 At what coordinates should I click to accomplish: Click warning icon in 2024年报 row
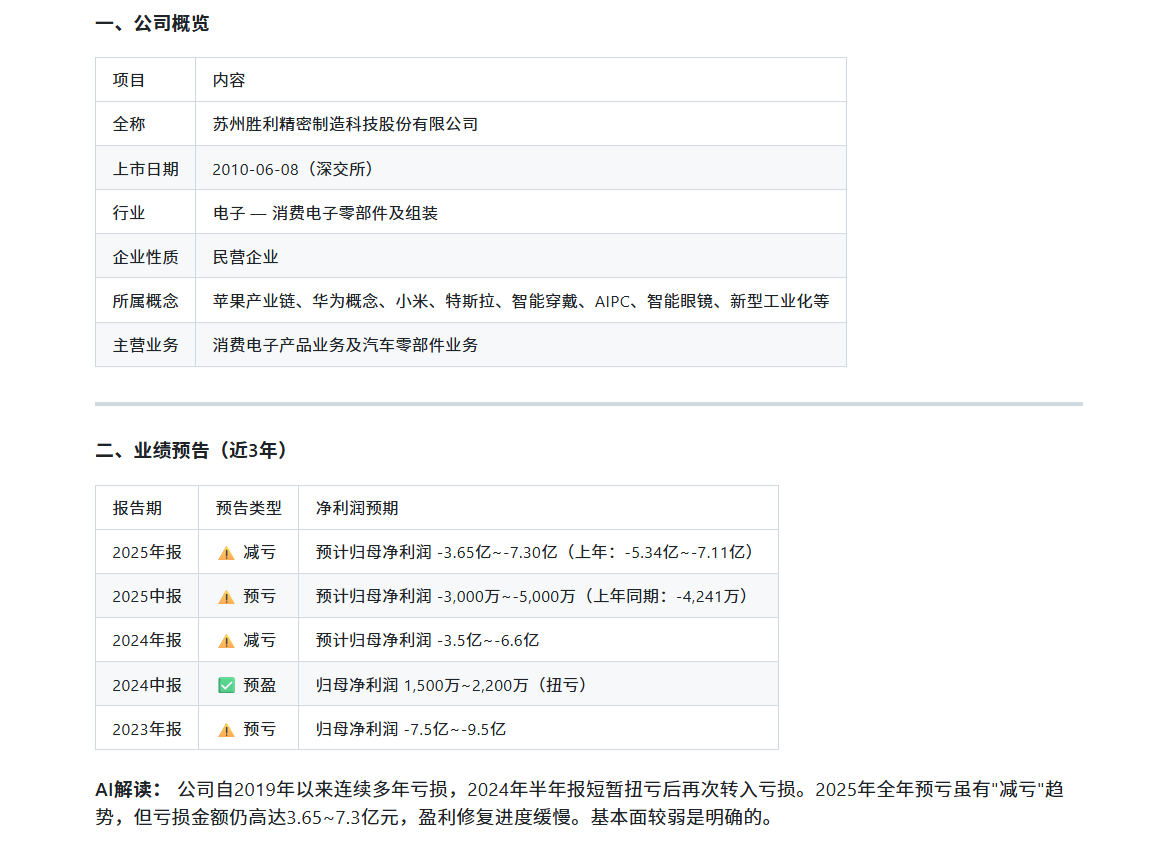point(227,642)
